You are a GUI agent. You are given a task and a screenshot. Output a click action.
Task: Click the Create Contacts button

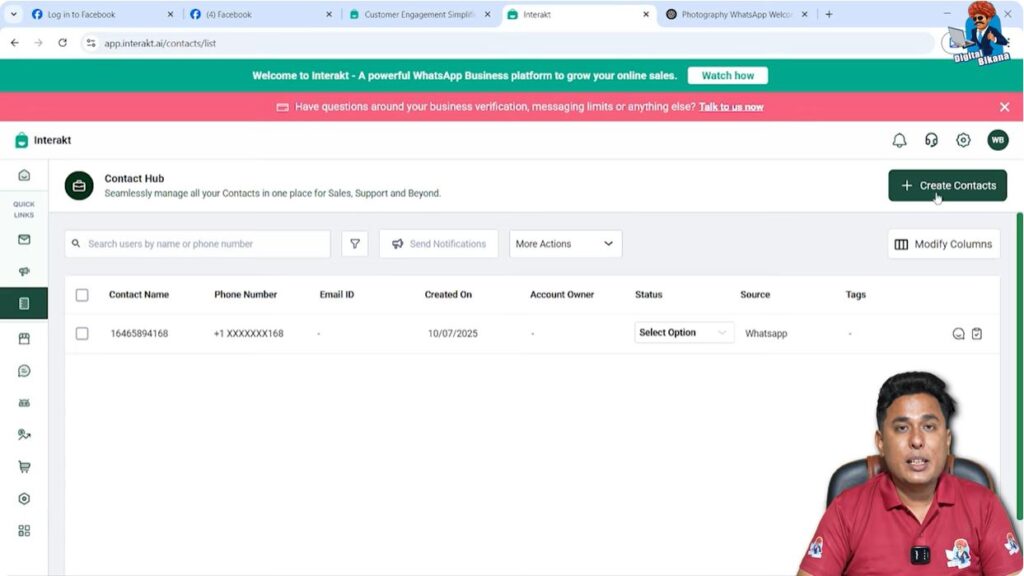pos(947,185)
